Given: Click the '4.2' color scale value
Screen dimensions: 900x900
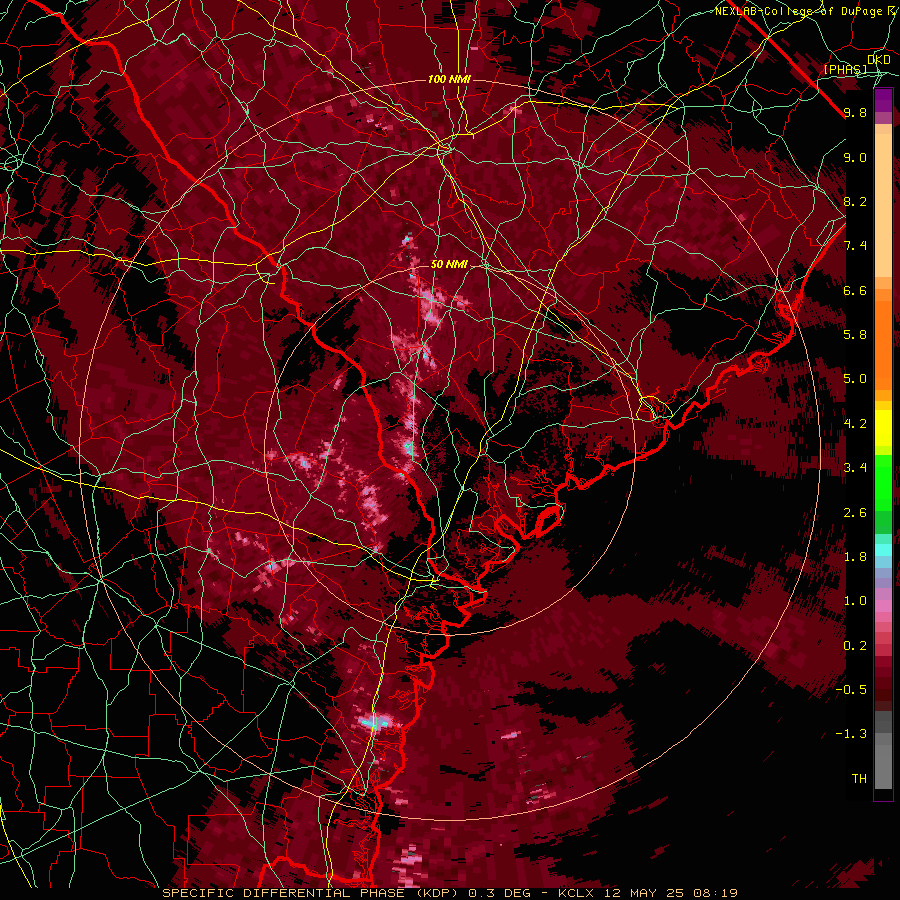Looking at the screenshot, I should coord(855,424).
